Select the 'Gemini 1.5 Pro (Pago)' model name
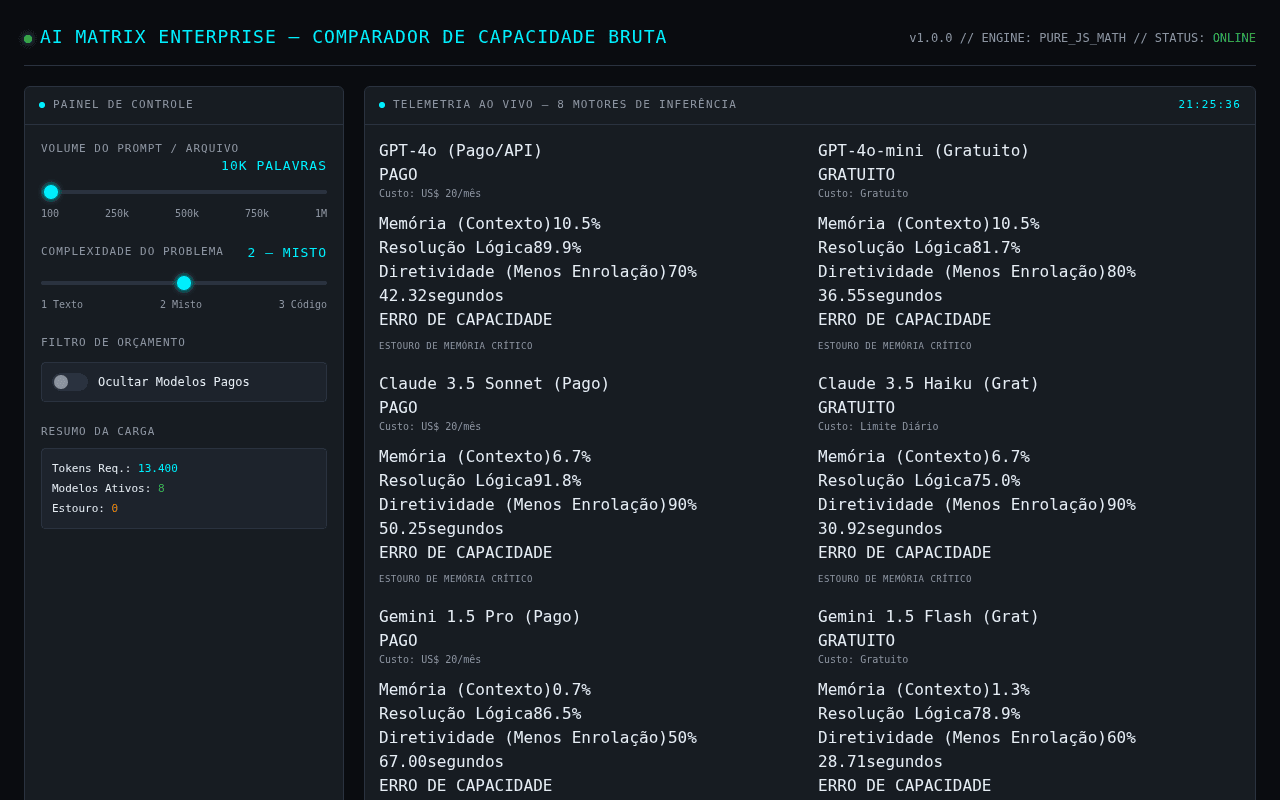Viewport: 1280px width, 800px height. coord(480,617)
